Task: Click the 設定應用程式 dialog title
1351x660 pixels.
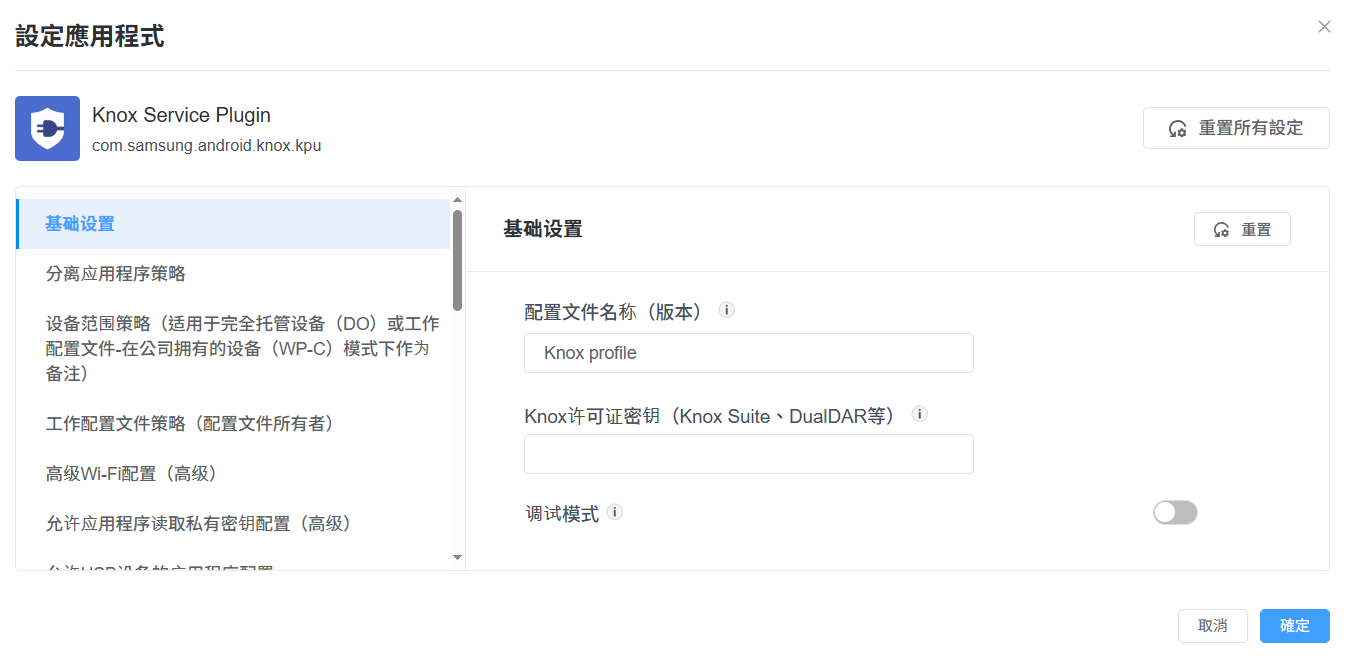Action: pos(90,38)
